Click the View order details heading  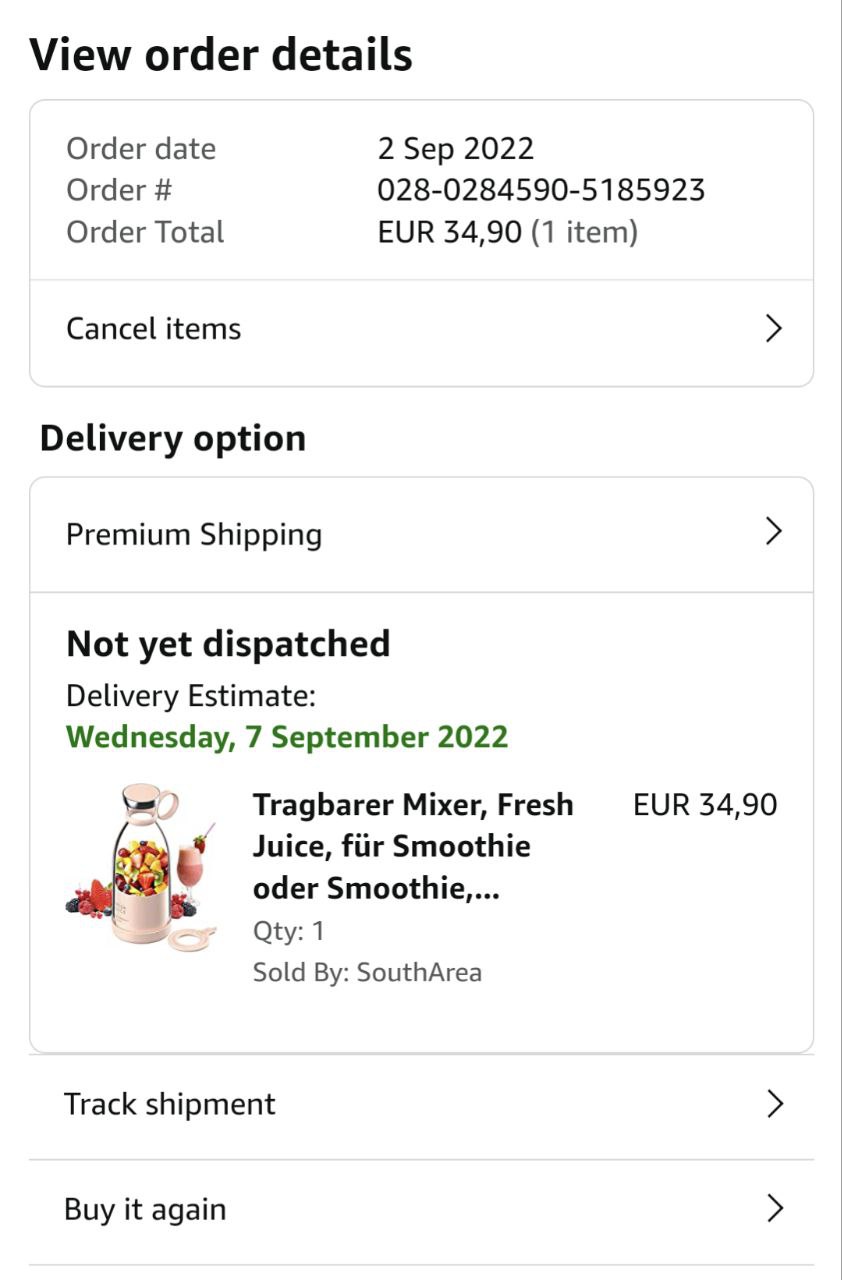tap(221, 54)
